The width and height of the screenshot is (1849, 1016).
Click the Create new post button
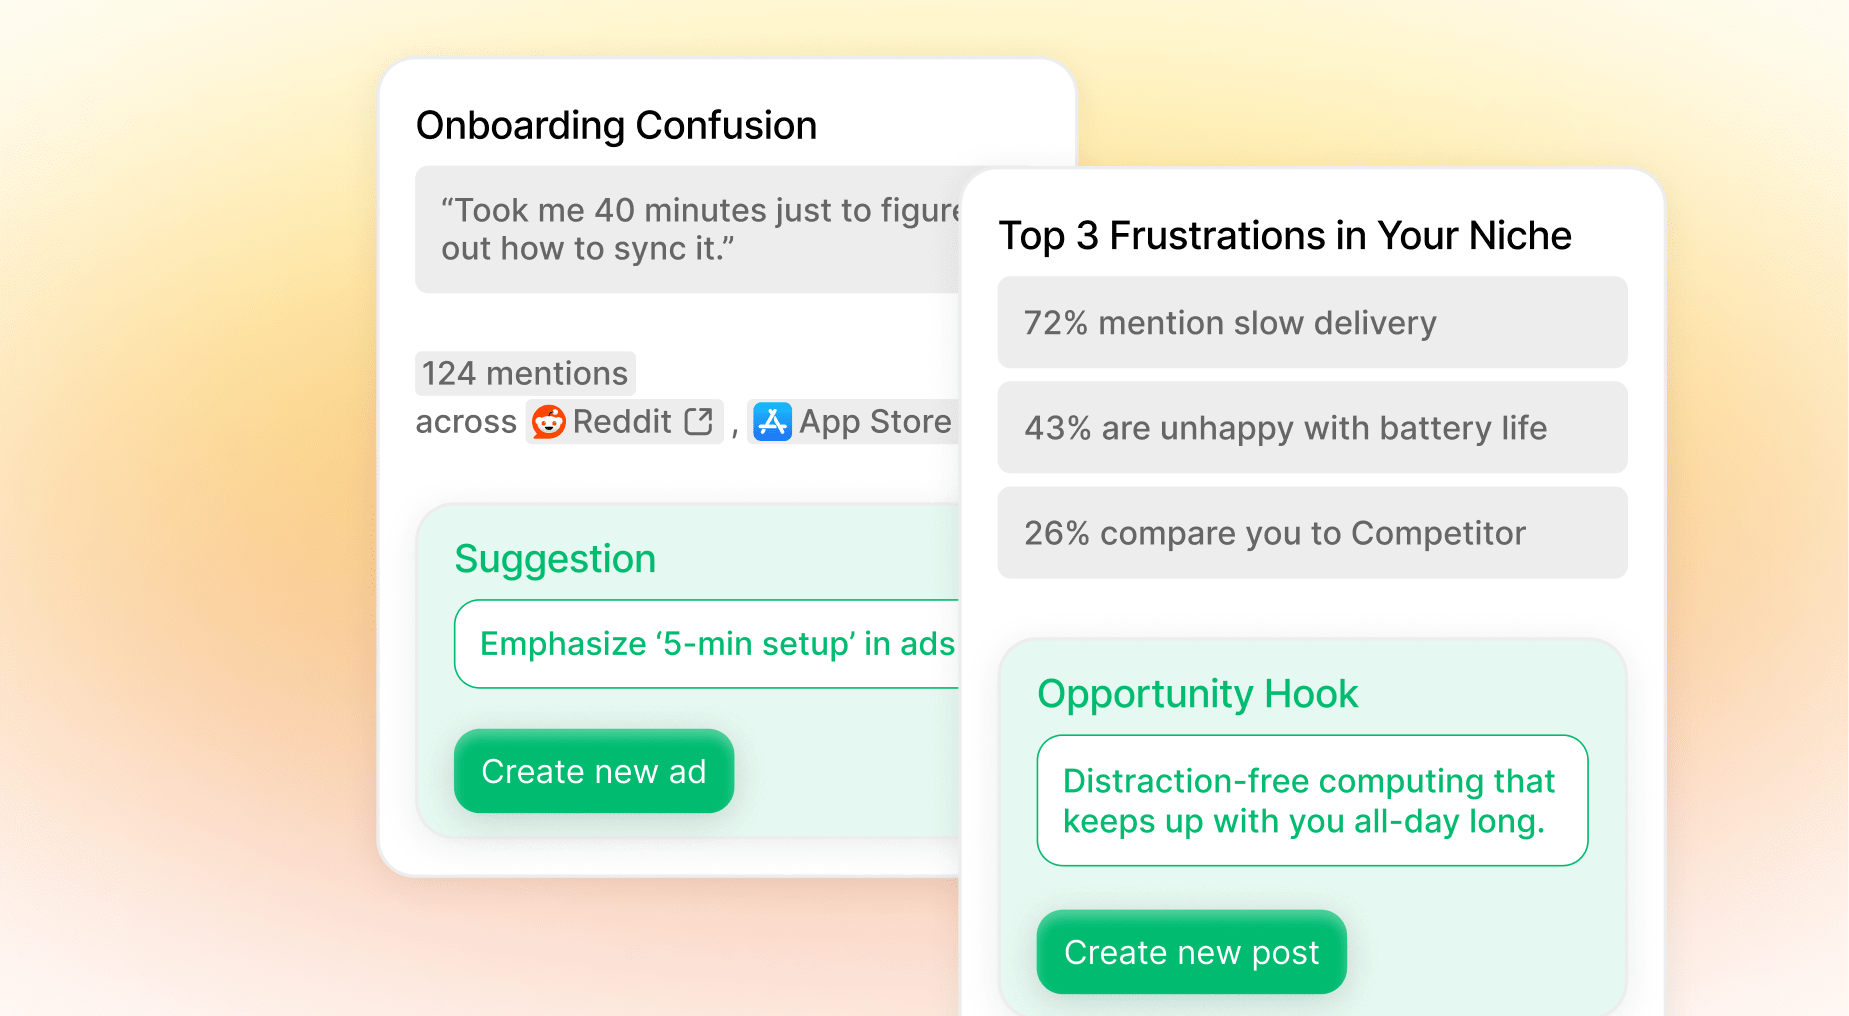1191,952
